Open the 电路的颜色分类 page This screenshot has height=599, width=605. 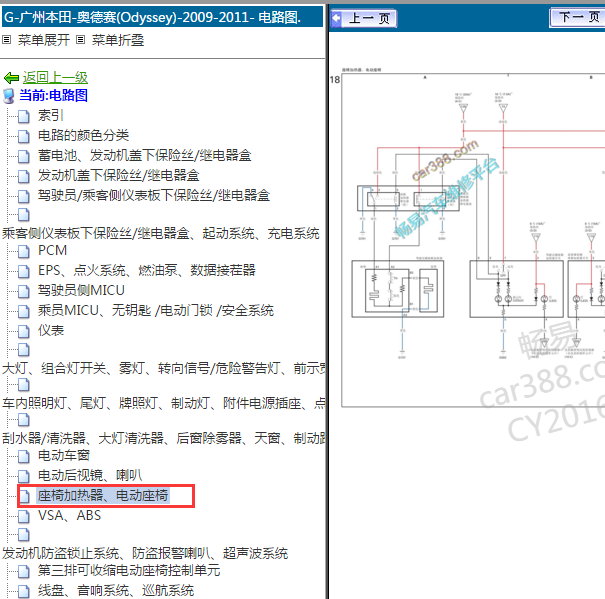click(x=83, y=135)
